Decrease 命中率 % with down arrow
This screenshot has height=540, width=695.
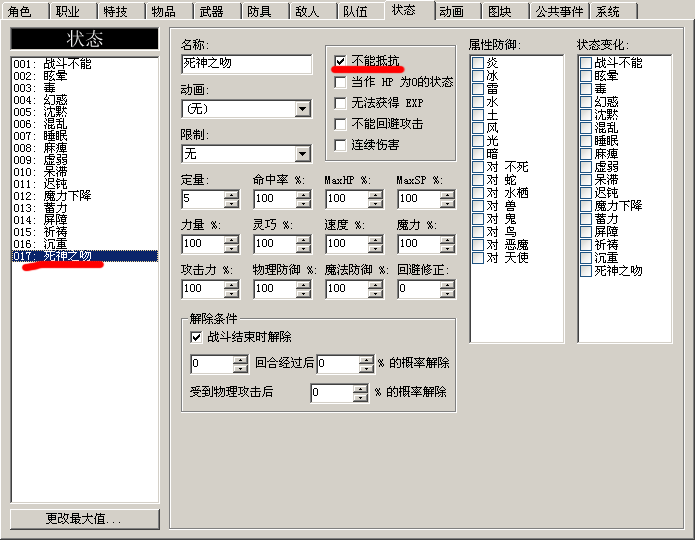(303, 203)
